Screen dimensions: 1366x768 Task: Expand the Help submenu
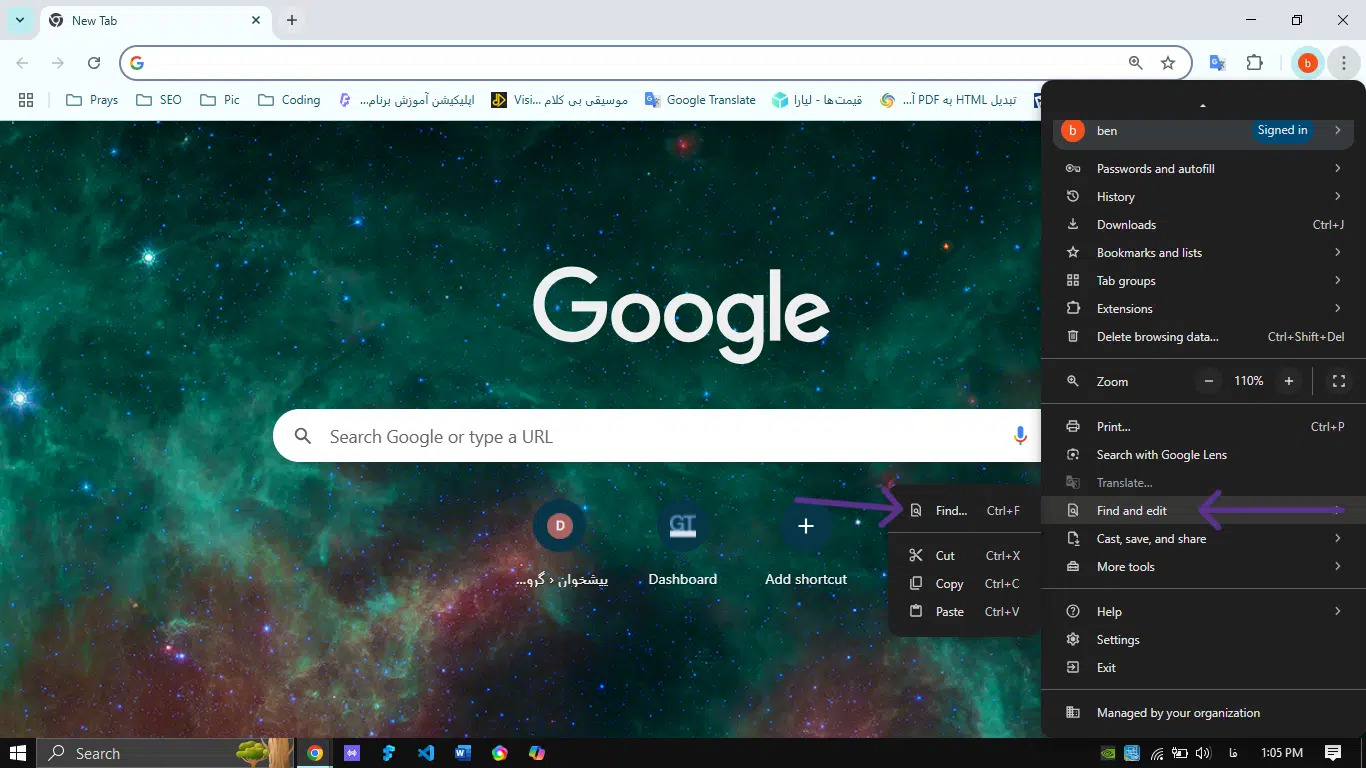click(1204, 612)
